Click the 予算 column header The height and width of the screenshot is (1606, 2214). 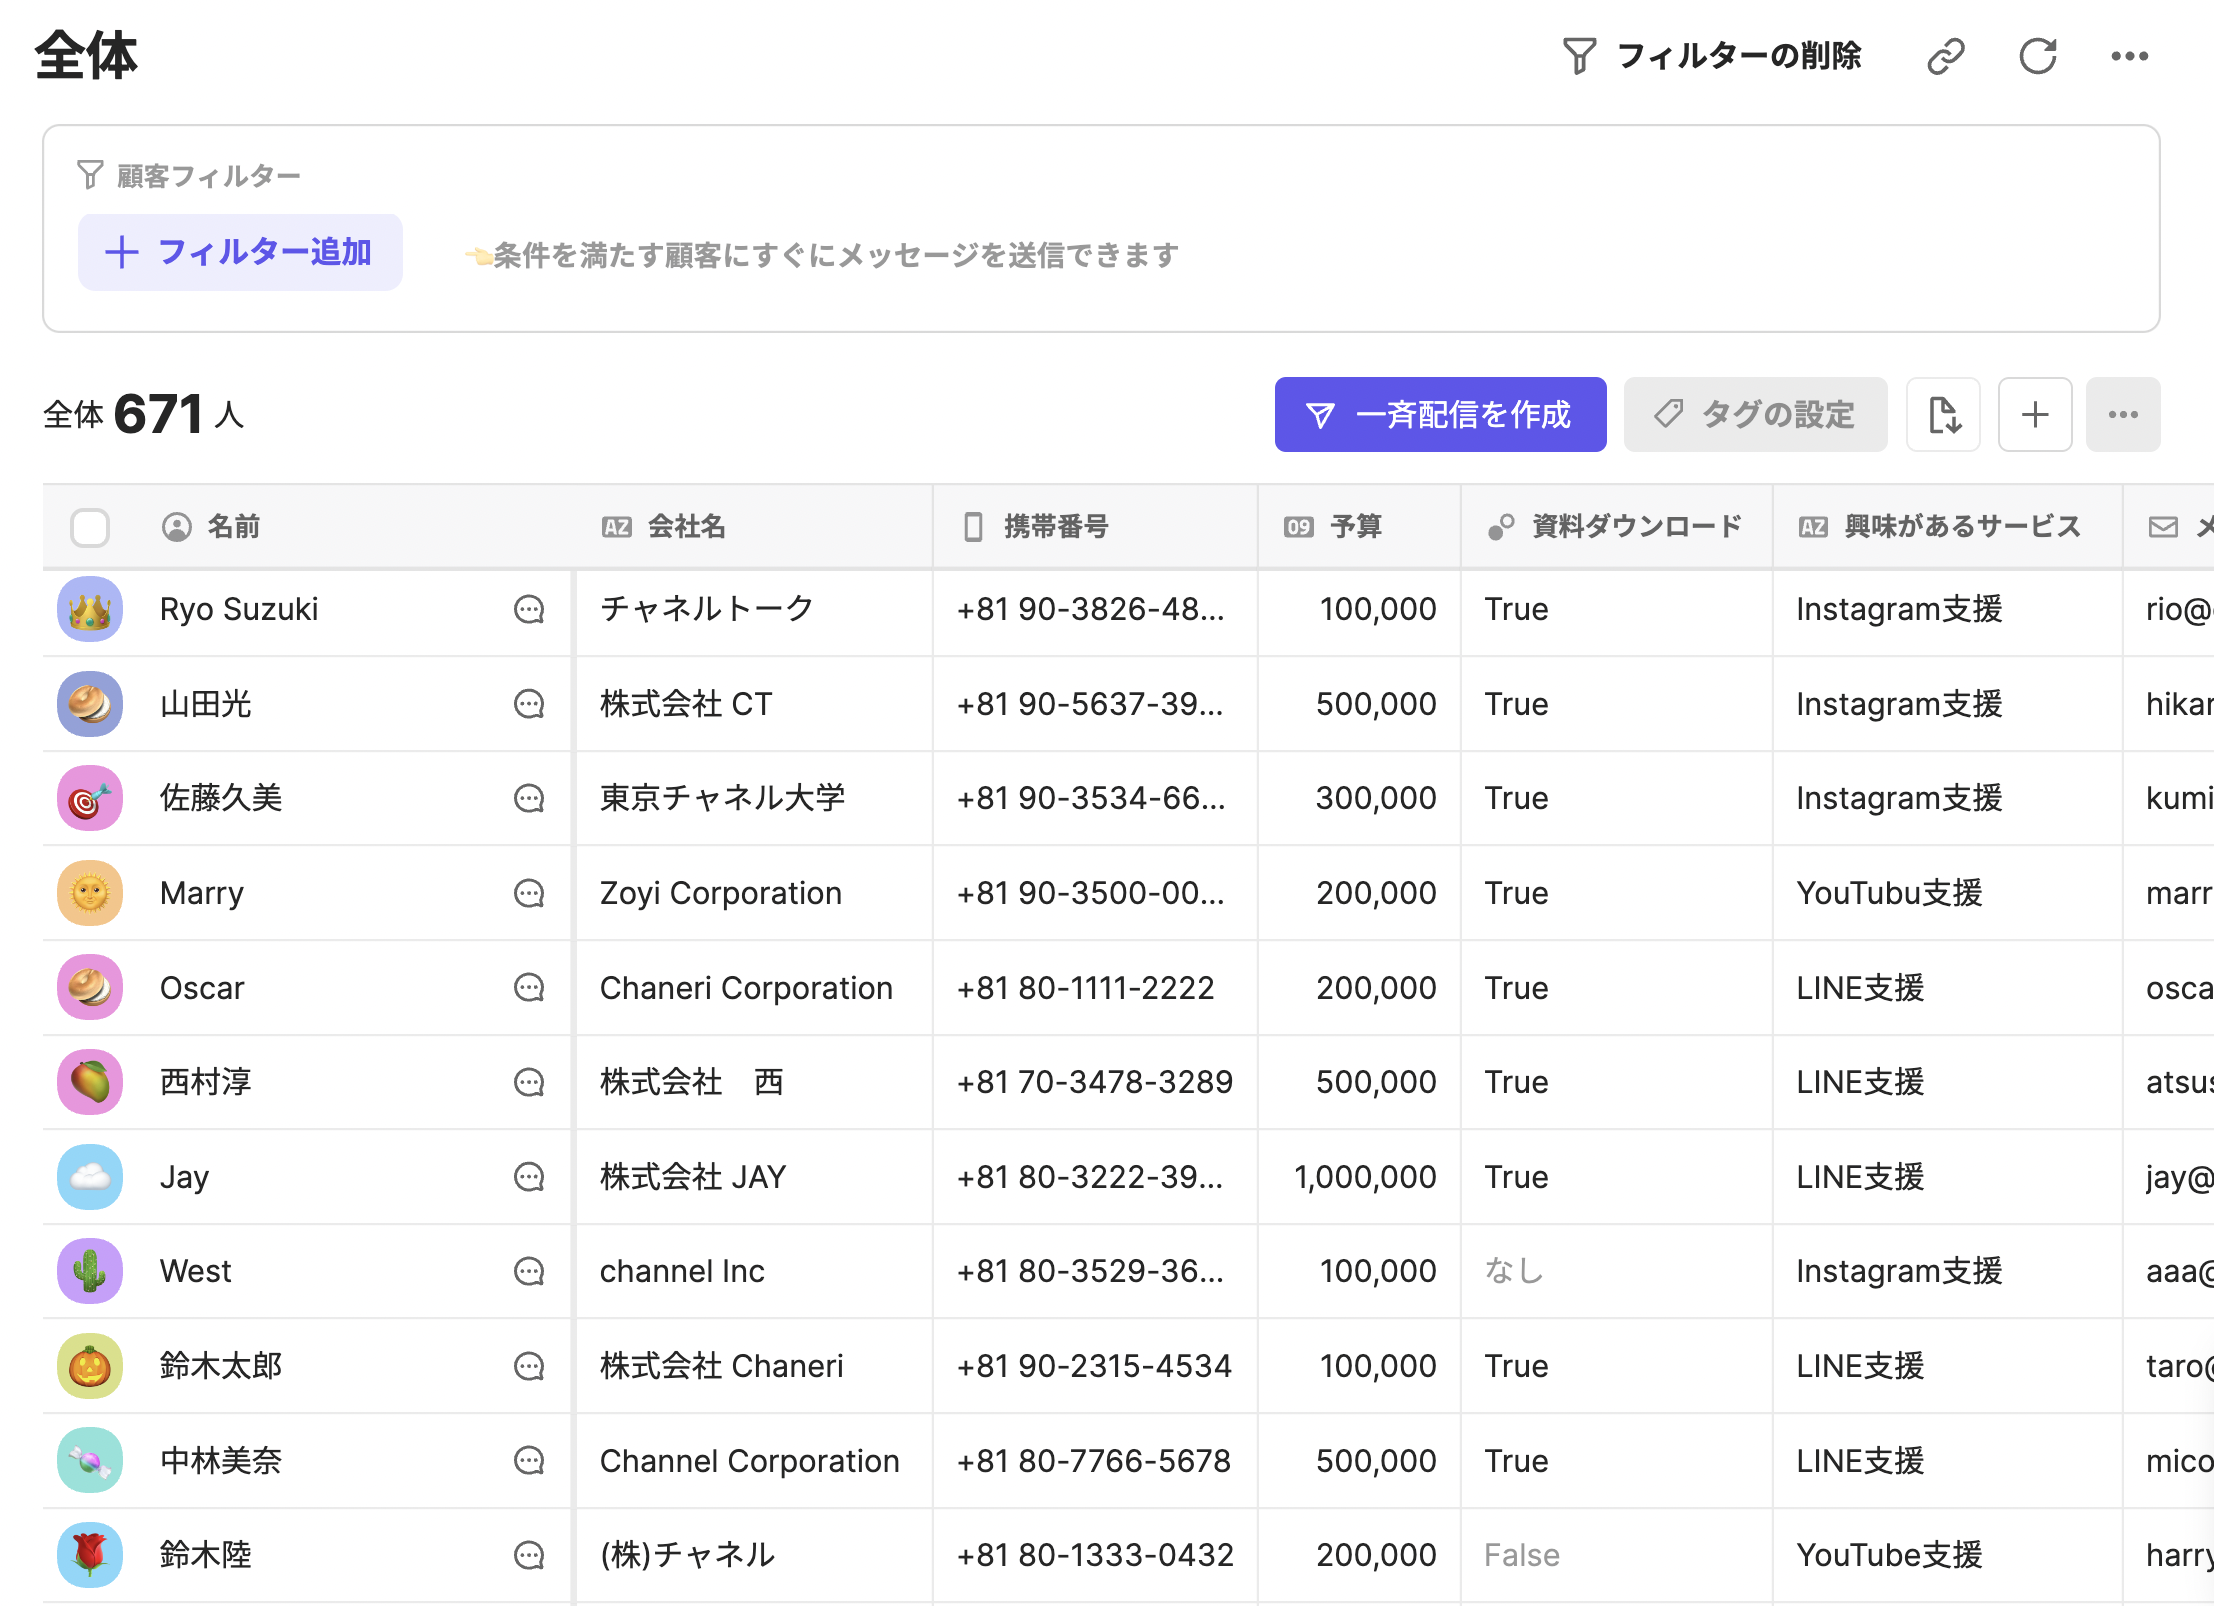[1355, 527]
